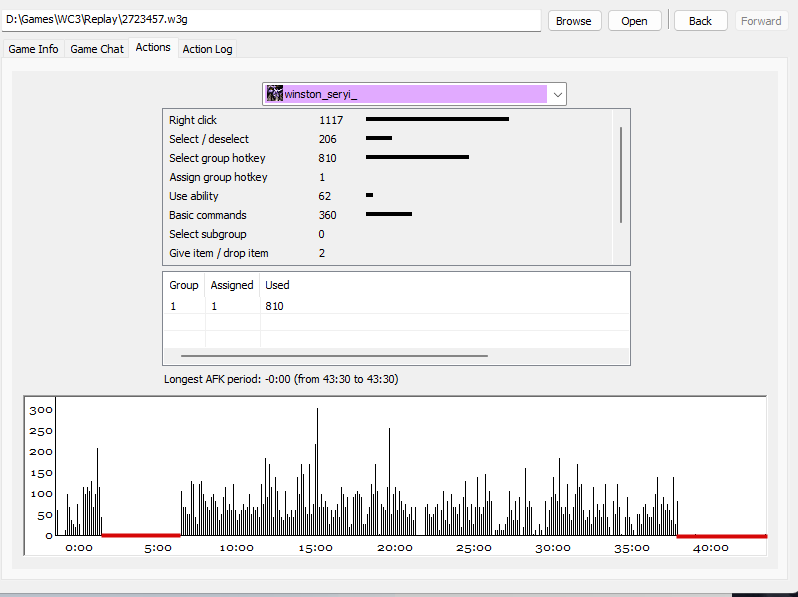
Task: Click the 15:00 marker on the APM graph
Action: coord(316,548)
